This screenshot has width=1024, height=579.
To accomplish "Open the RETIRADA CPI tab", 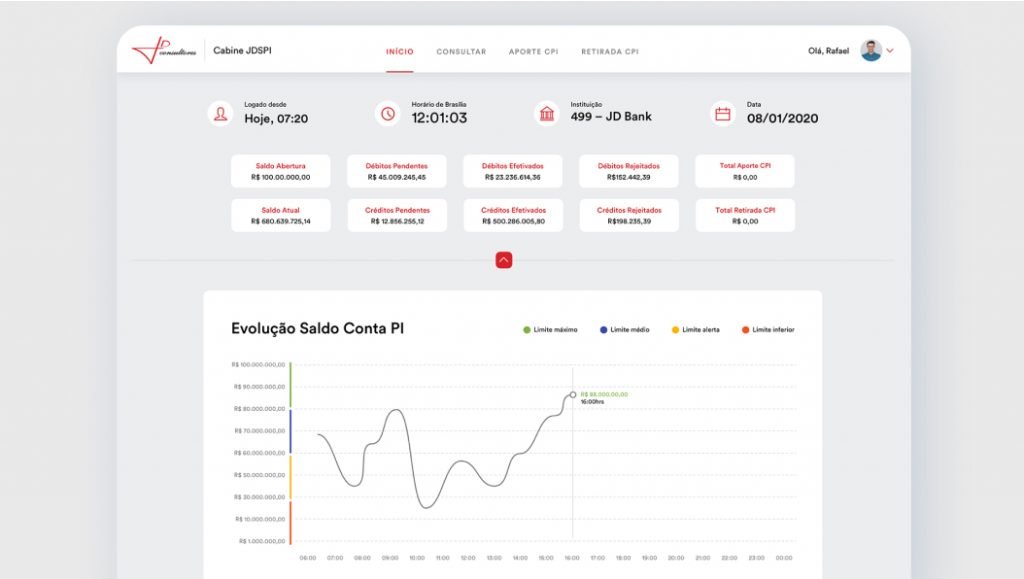I will (x=611, y=50).
